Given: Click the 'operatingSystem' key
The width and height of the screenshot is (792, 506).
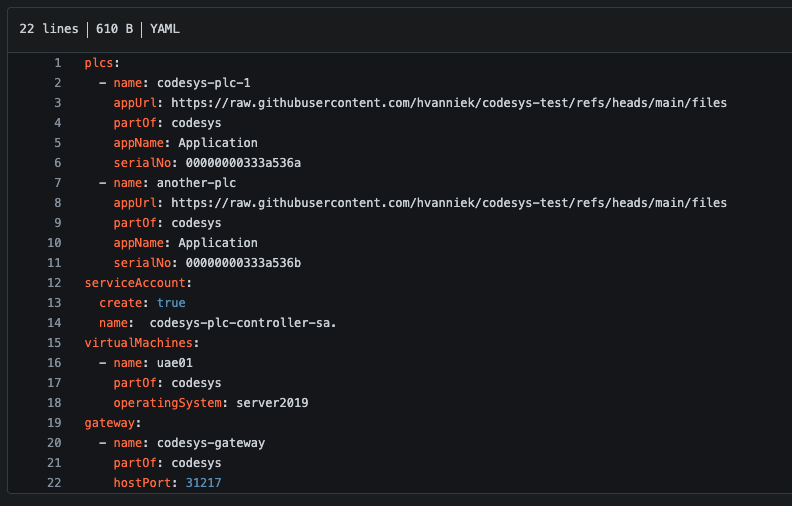Looking at the screenshot, I should tap(168, 403).
